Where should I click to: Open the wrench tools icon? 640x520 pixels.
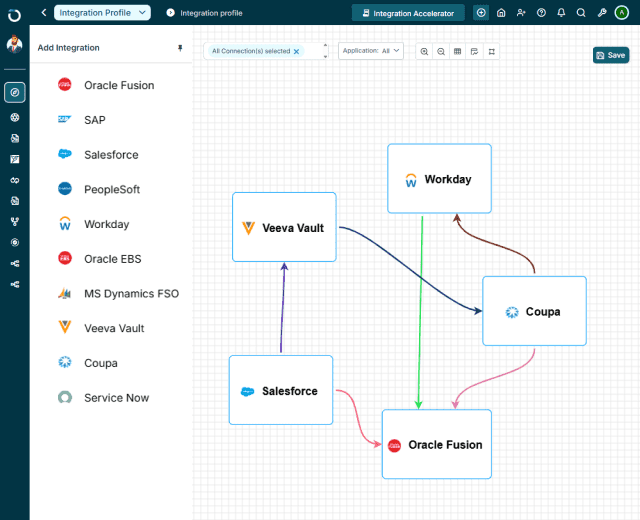(602, 13)
